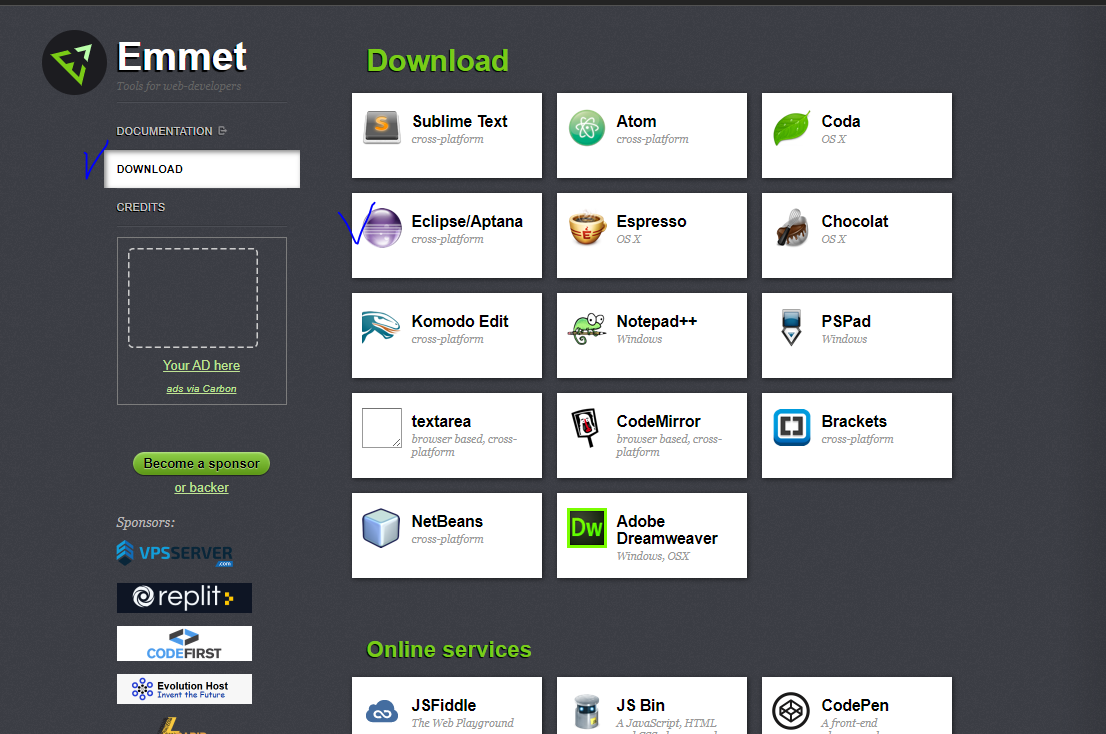The image size is (1106, 734).
Task: Click the 'or backer' link
Action: (201, 487)
